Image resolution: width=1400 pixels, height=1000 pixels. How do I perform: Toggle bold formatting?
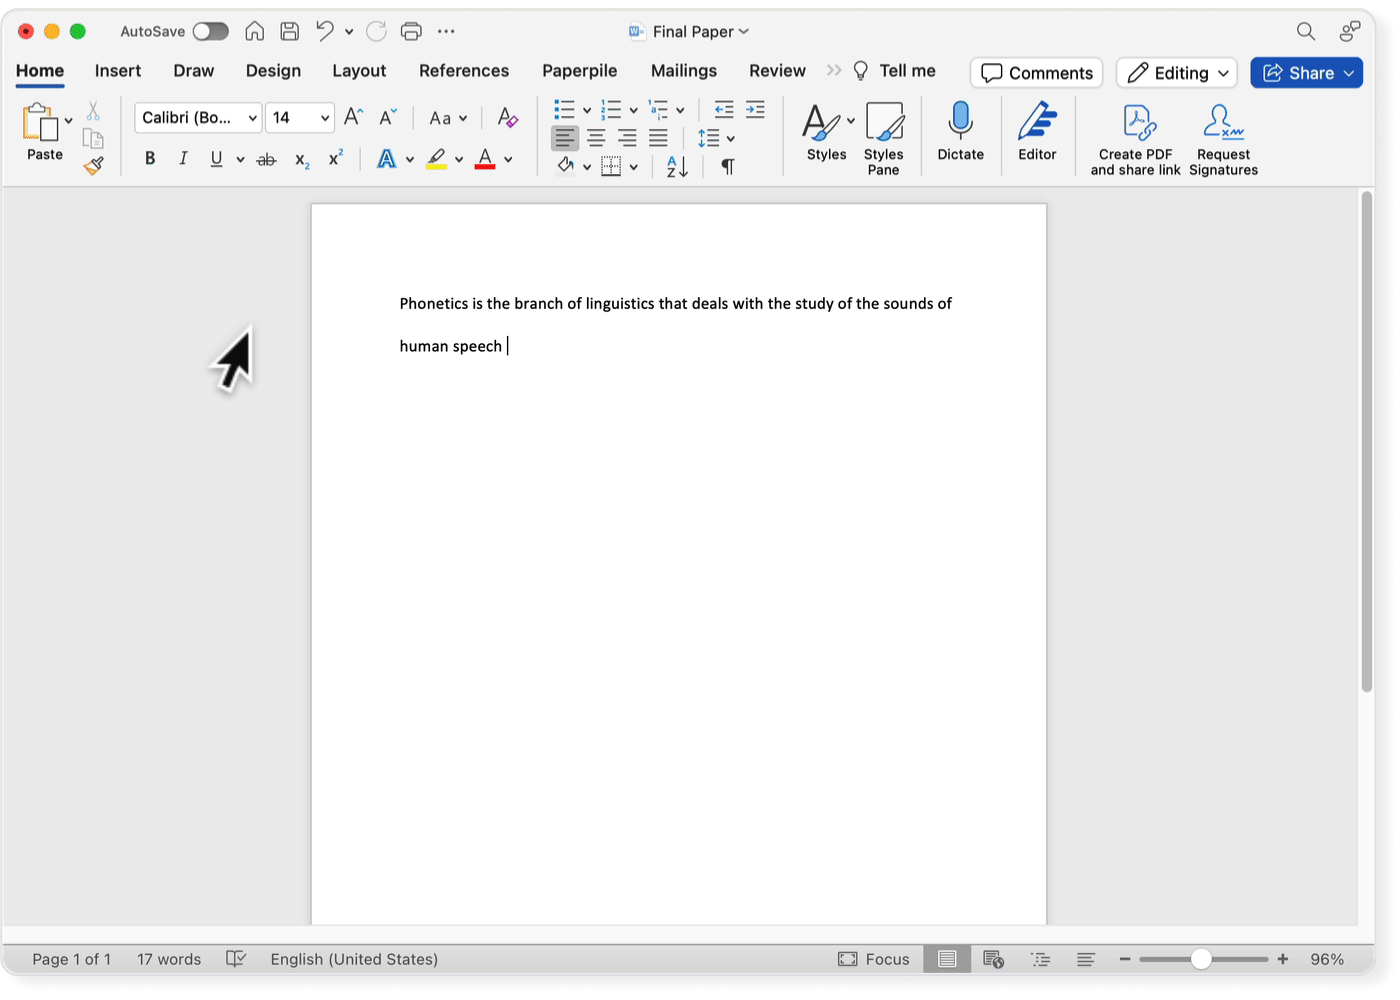pos(150,159)
